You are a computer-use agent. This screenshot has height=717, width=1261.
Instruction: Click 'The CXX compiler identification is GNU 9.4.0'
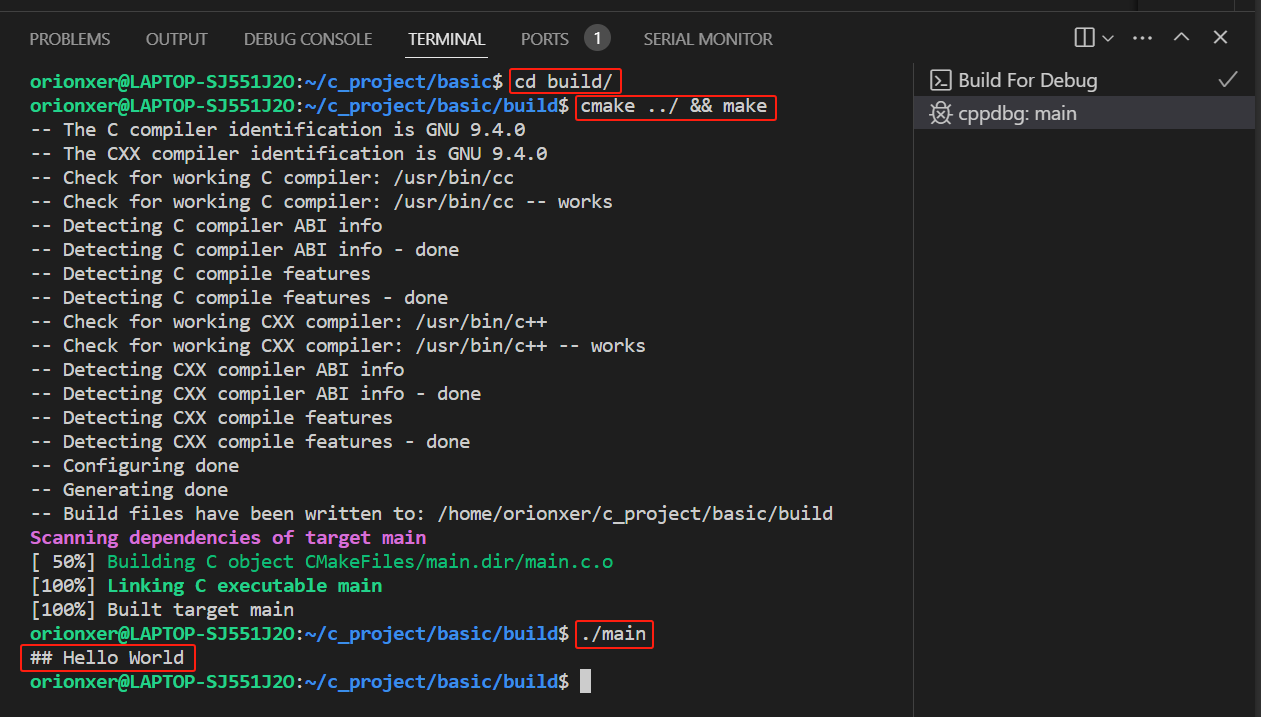tap(305, 154)
